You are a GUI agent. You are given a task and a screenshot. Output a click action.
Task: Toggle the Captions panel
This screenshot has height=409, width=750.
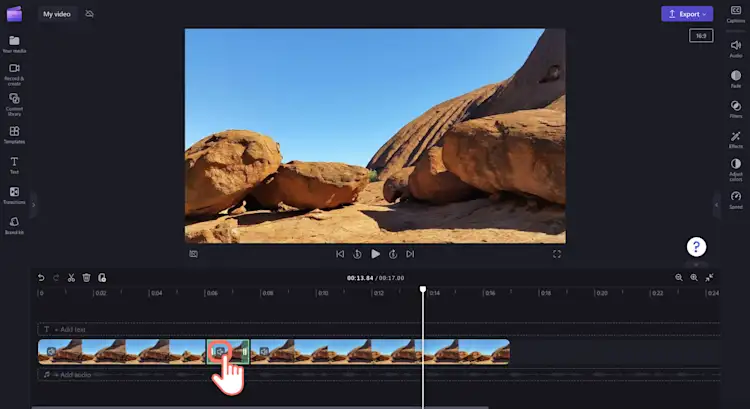pos(736,13)
